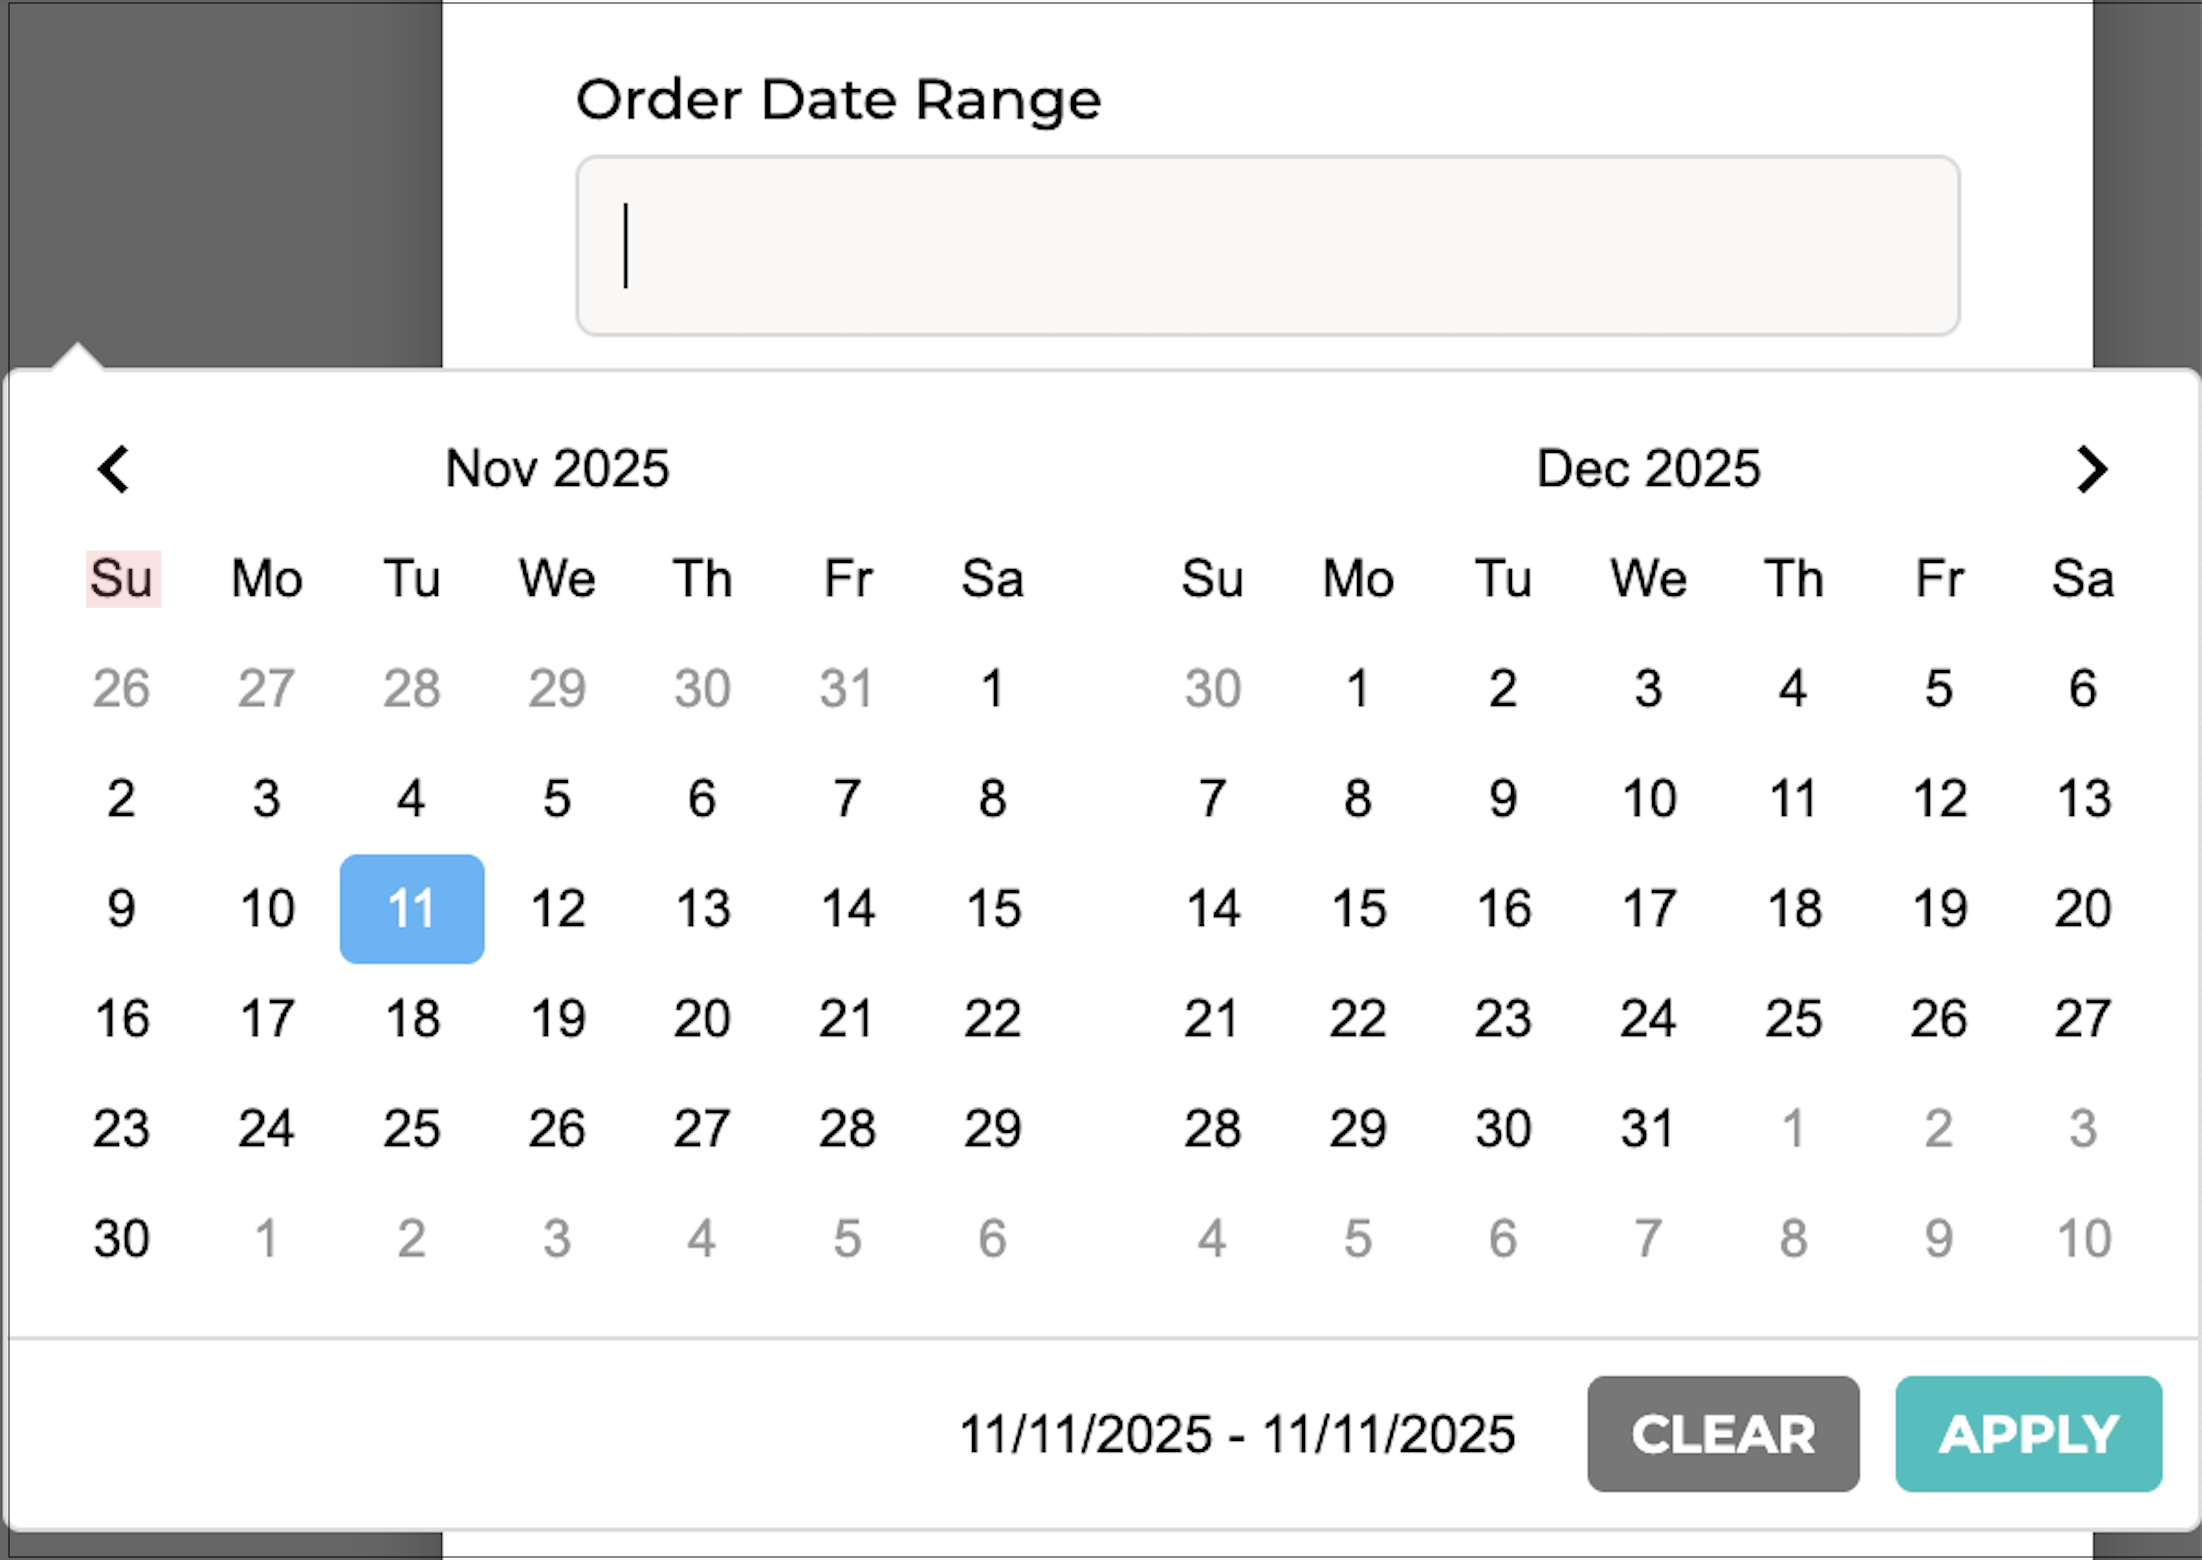The height and width of the screenshot is (1560, 2202).
Task: Pick the greyed-out October 26 date
Action: click(x=122, y=689)
